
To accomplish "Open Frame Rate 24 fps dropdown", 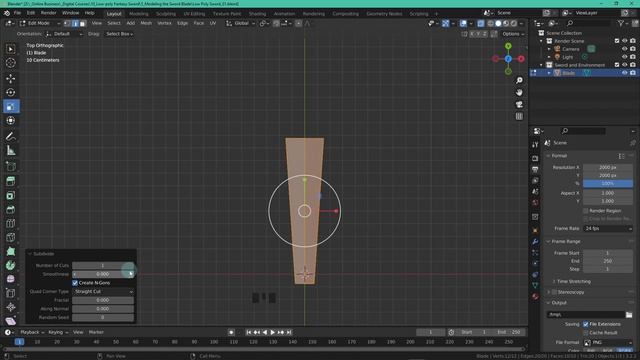I will pyautogui.click(x=608, y=229).
